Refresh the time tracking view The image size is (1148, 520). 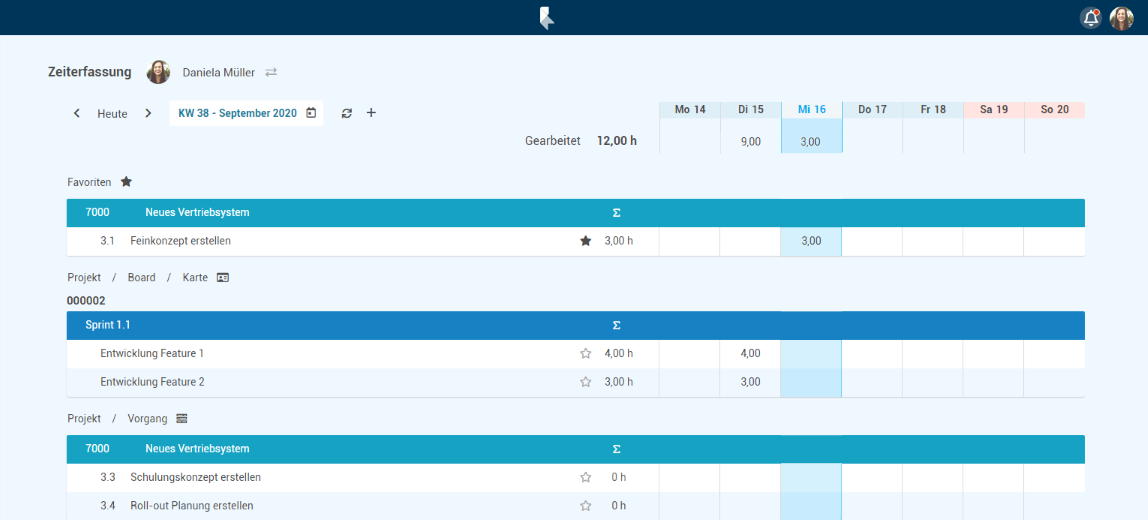pyautogui.click(x=347, y=113)
